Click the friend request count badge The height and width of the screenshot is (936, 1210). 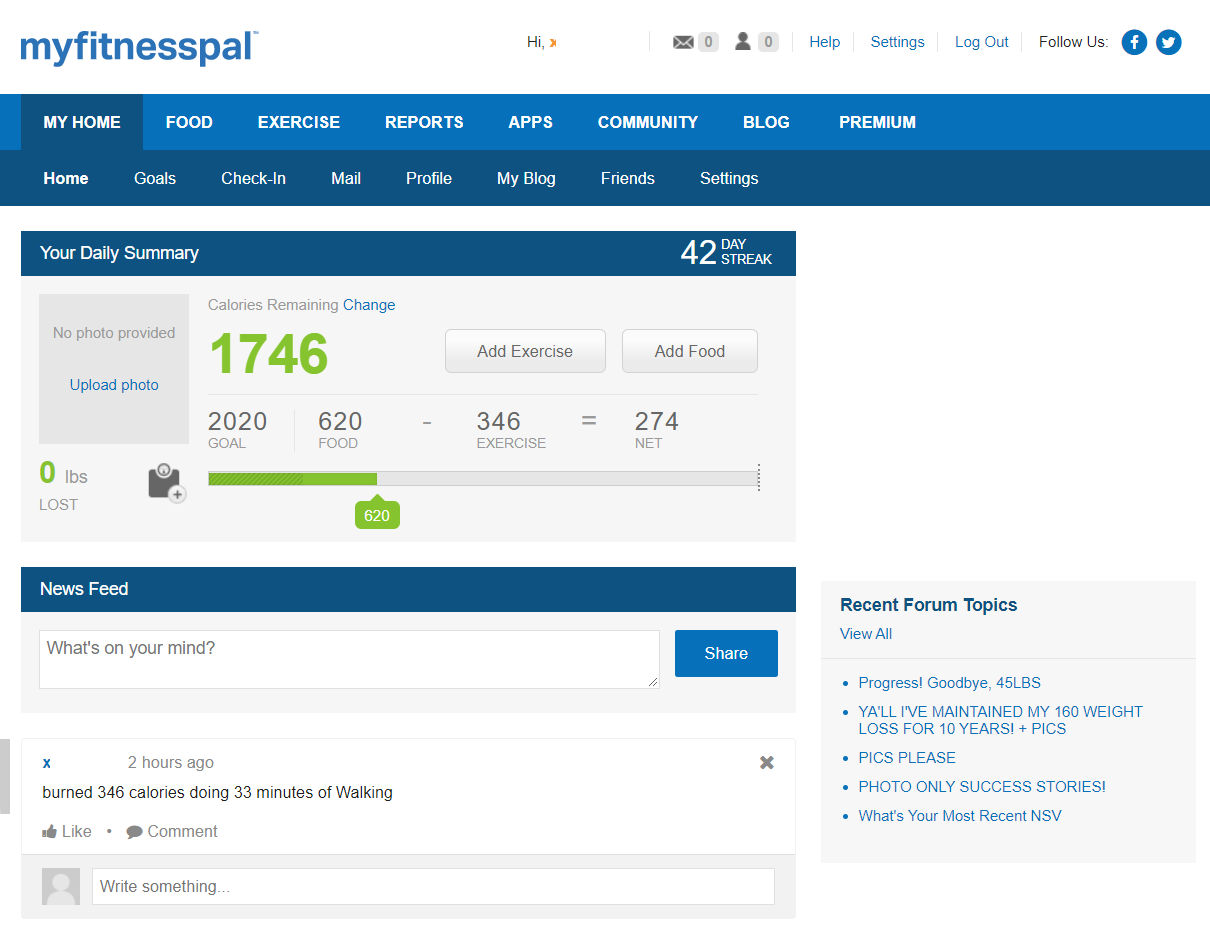[768, 42]
